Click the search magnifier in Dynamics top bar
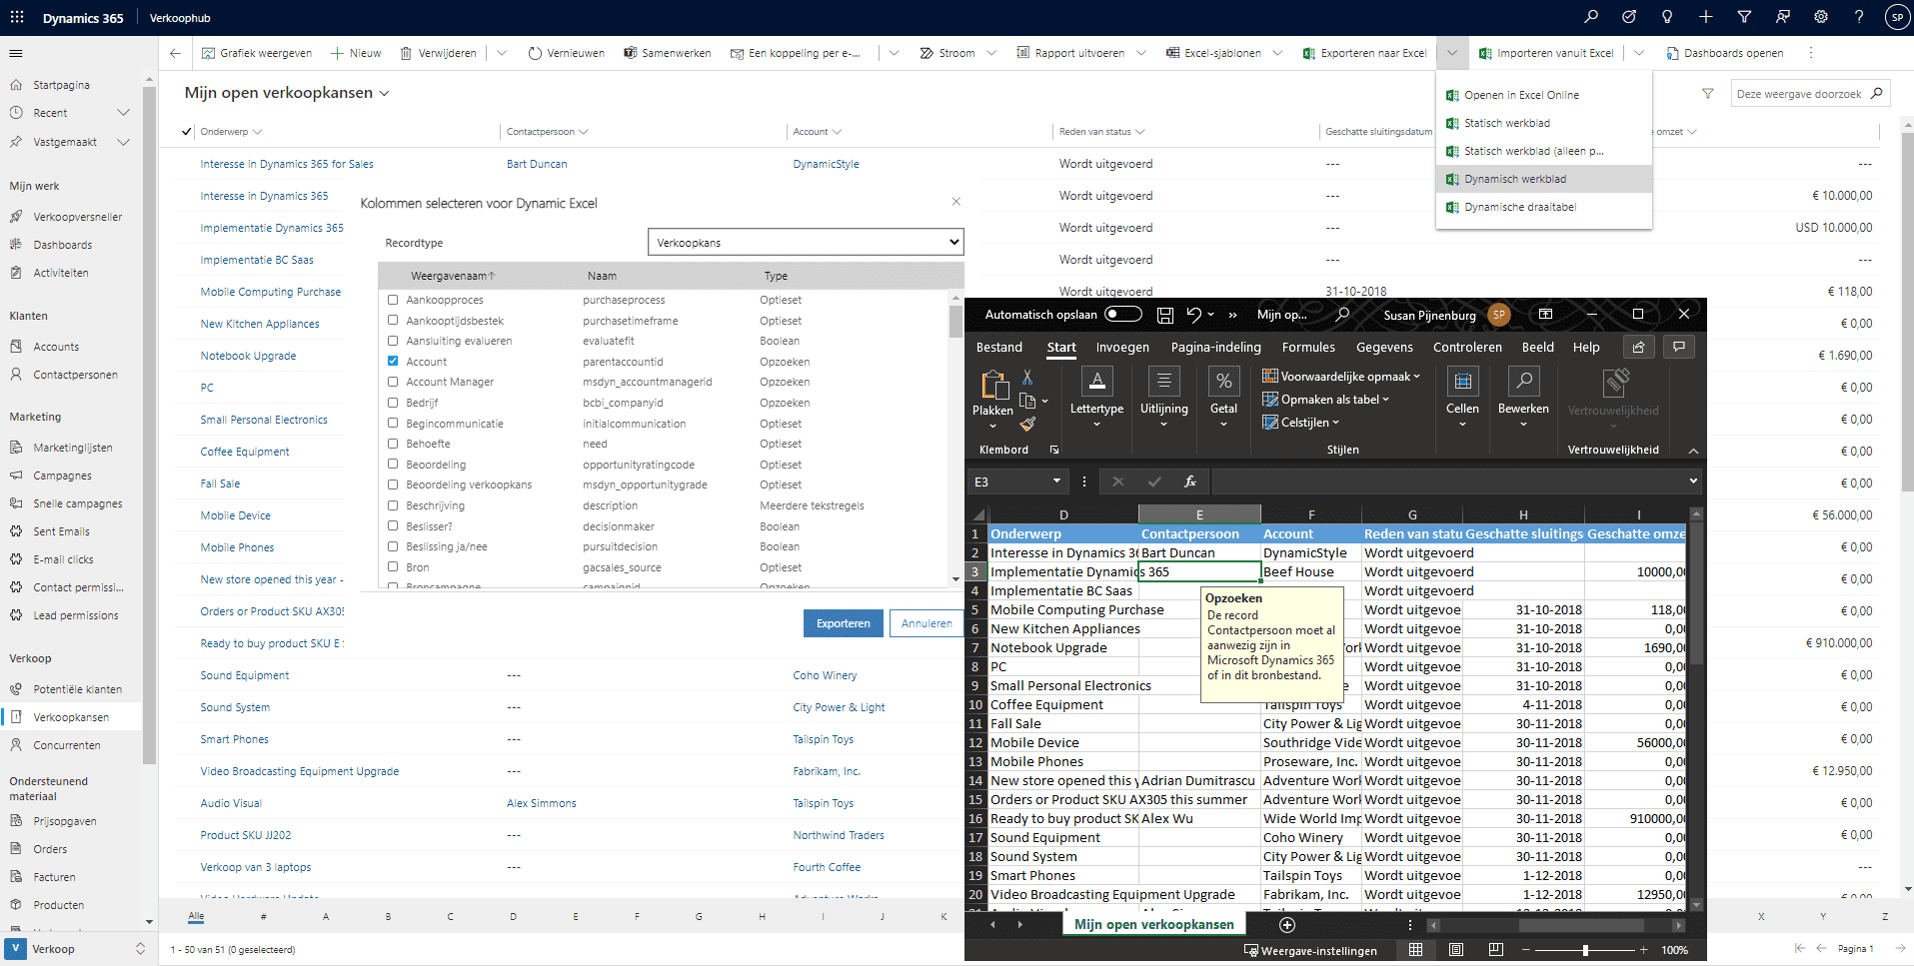The image size is (1914, 966). [1591, 17]
